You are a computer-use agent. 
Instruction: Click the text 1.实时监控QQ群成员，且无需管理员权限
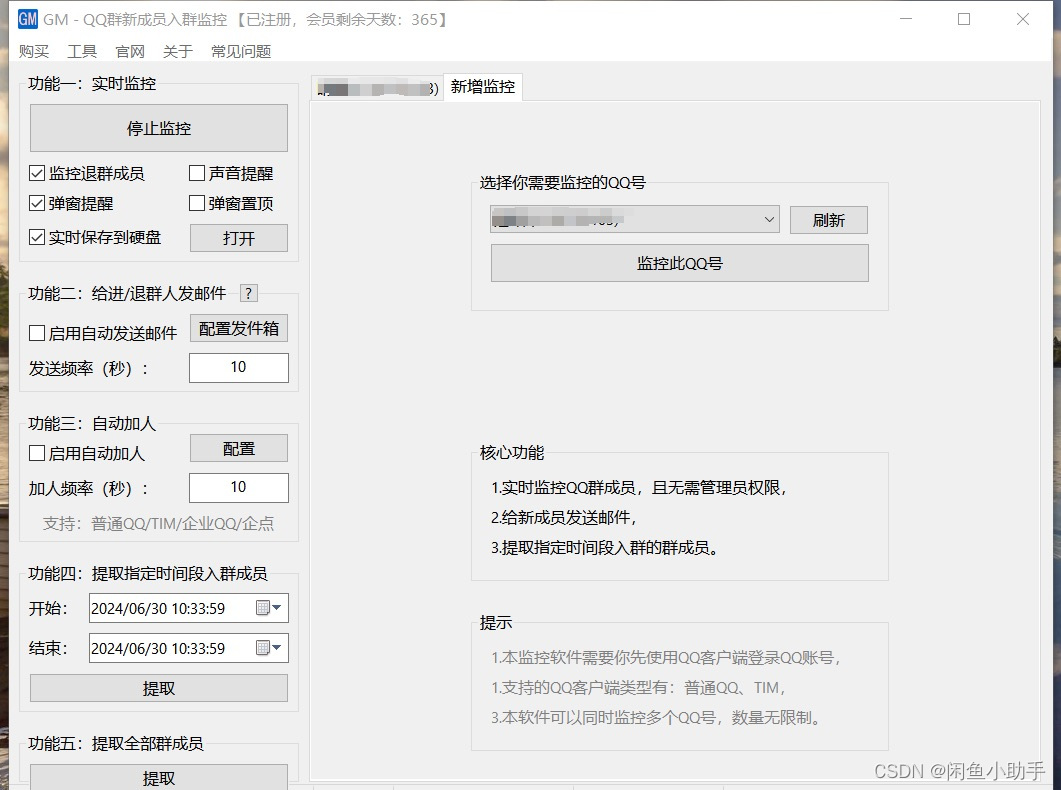638,488
